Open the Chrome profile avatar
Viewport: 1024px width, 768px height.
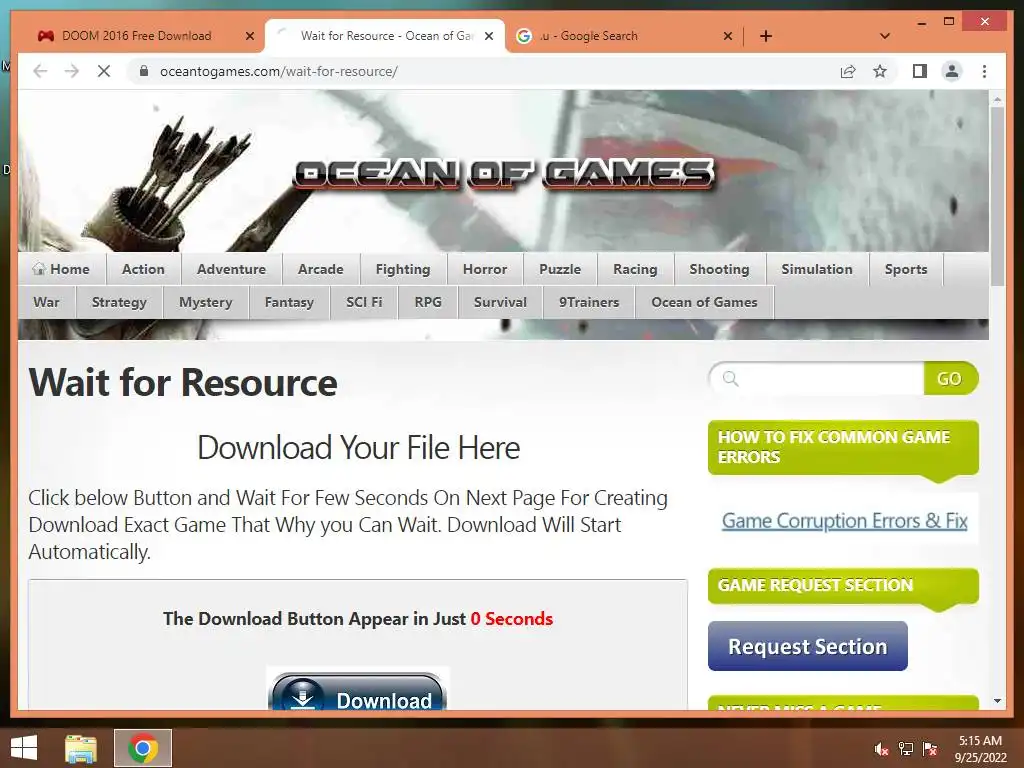tap(952, 71)
